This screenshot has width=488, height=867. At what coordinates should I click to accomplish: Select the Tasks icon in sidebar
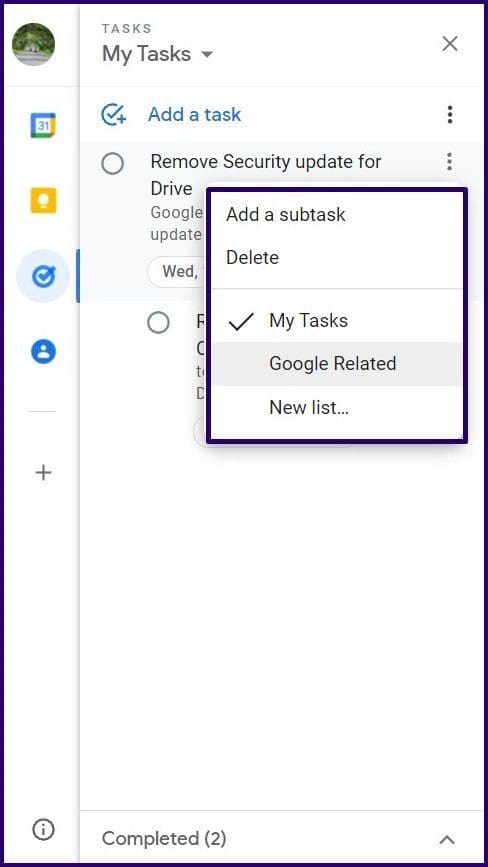[x=43, y=275]
